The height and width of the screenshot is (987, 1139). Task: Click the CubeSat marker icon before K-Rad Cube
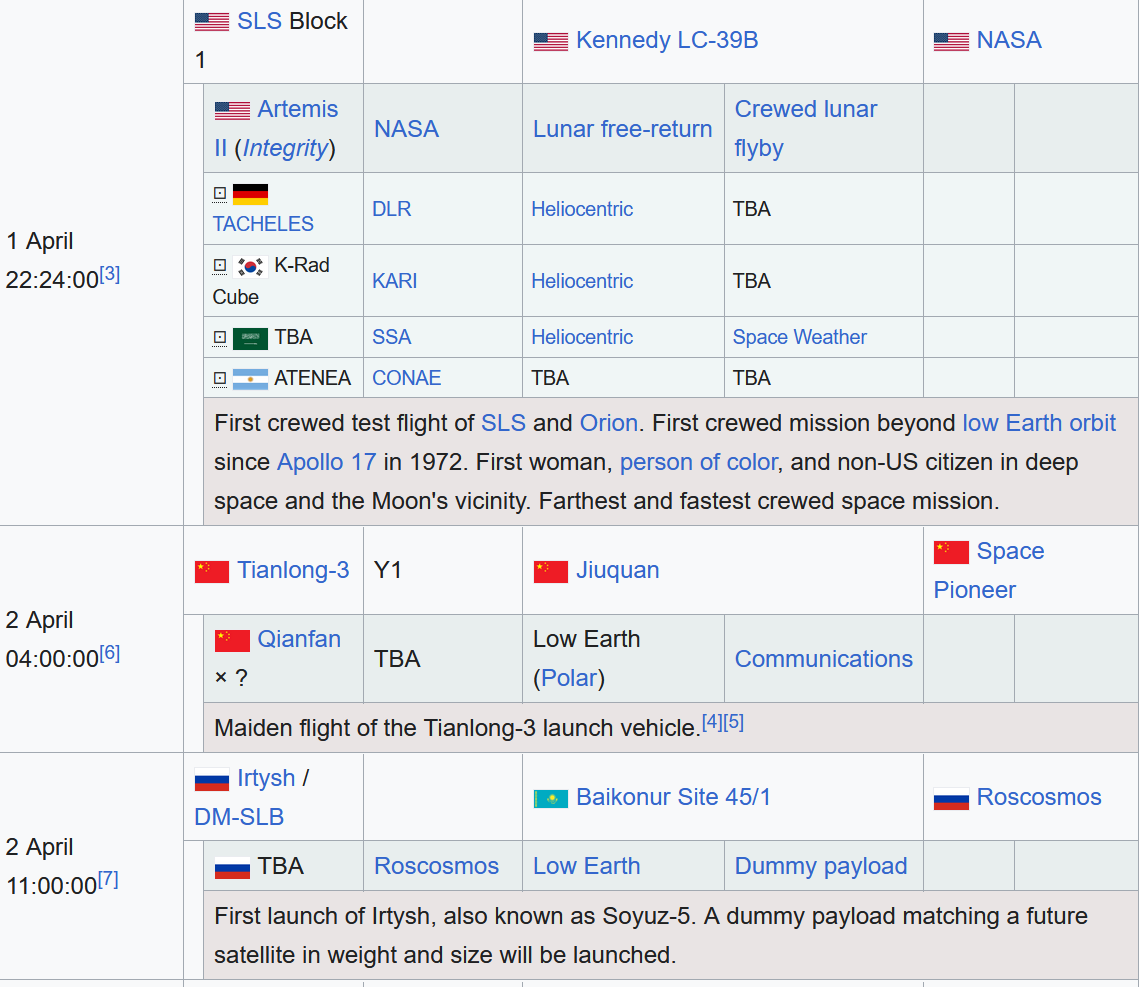tap(220, 266)
